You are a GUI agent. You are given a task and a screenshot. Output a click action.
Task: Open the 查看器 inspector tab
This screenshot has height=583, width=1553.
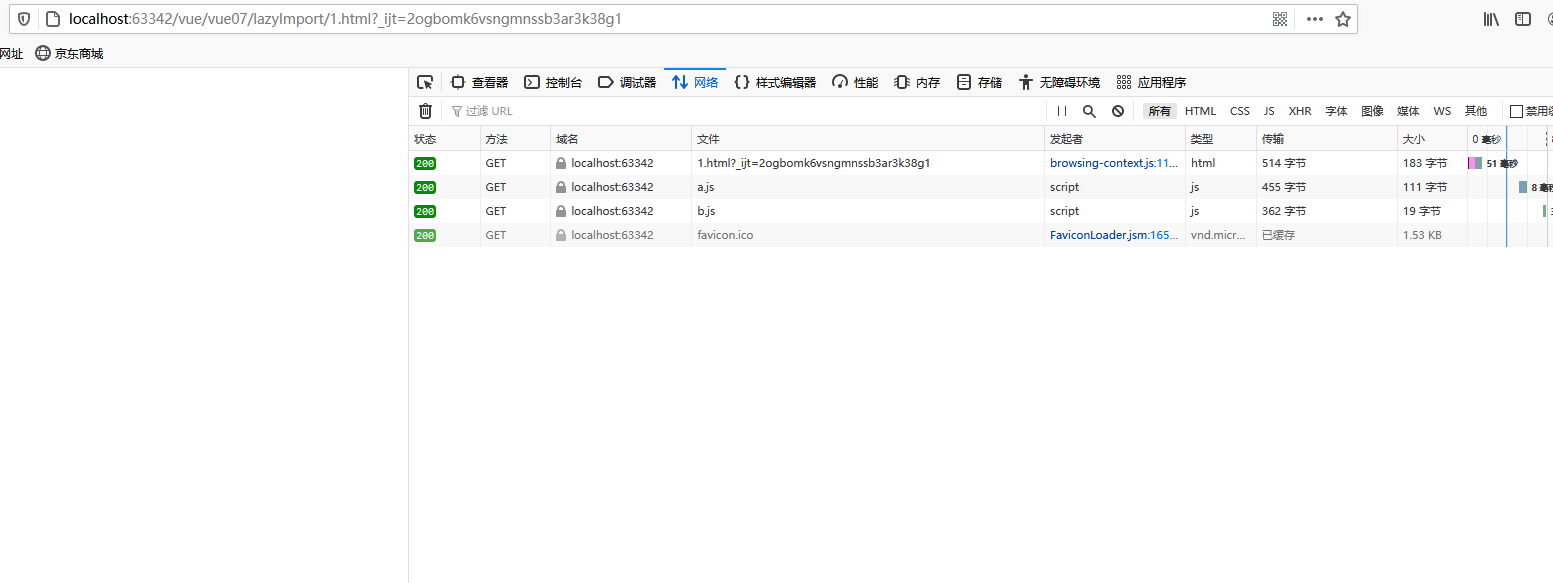(479, 82)
